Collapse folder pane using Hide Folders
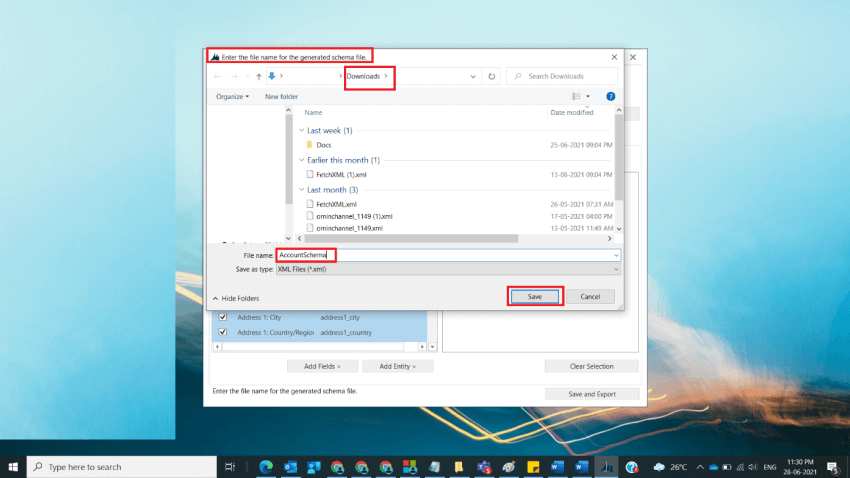This screenshot has height=478, width=850. coord(236,298)
